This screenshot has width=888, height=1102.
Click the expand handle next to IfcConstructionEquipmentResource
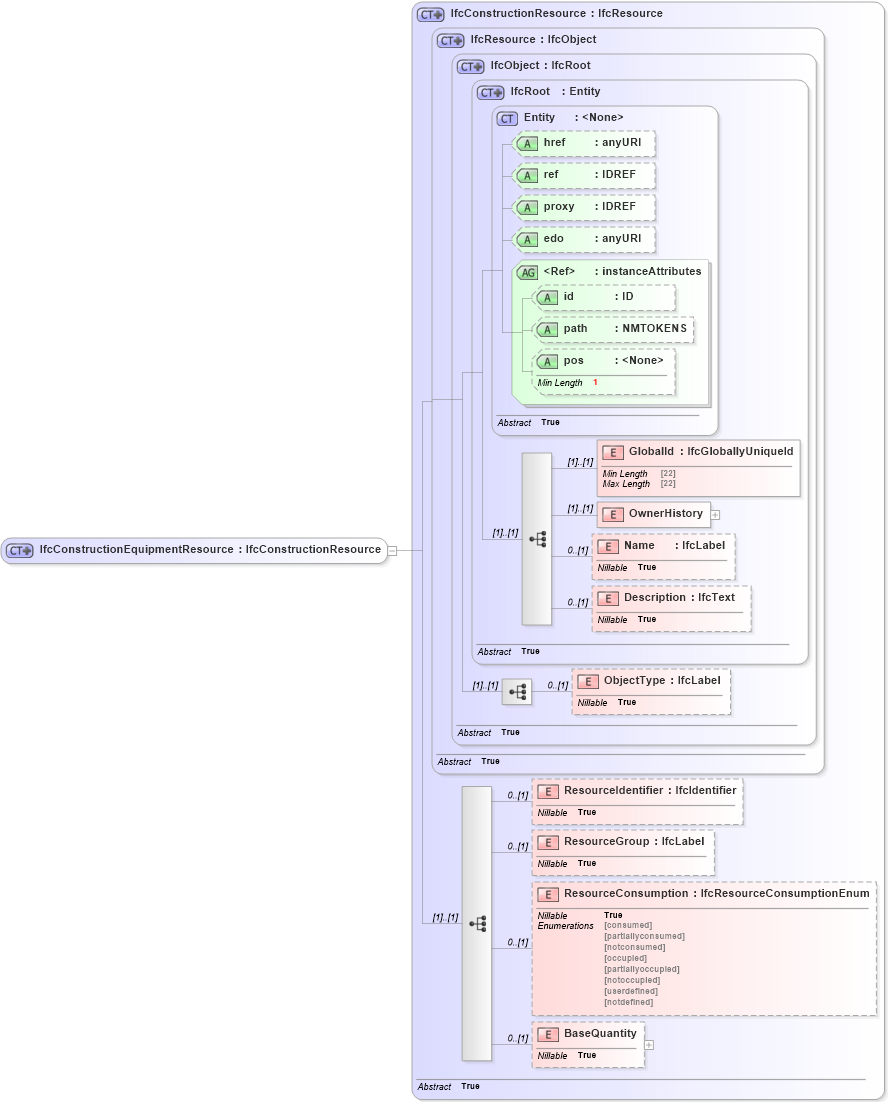pyautogui.click(x=394, y=549)
